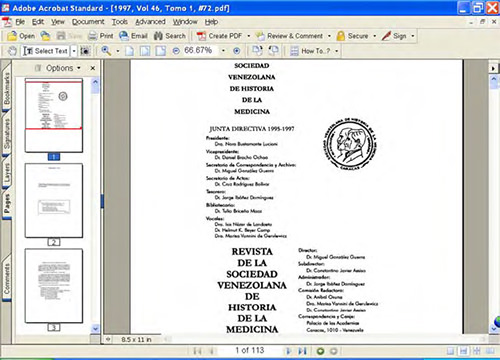The image size is (500, 360).
Task: Open the View menu
Action: pos(58,22)
